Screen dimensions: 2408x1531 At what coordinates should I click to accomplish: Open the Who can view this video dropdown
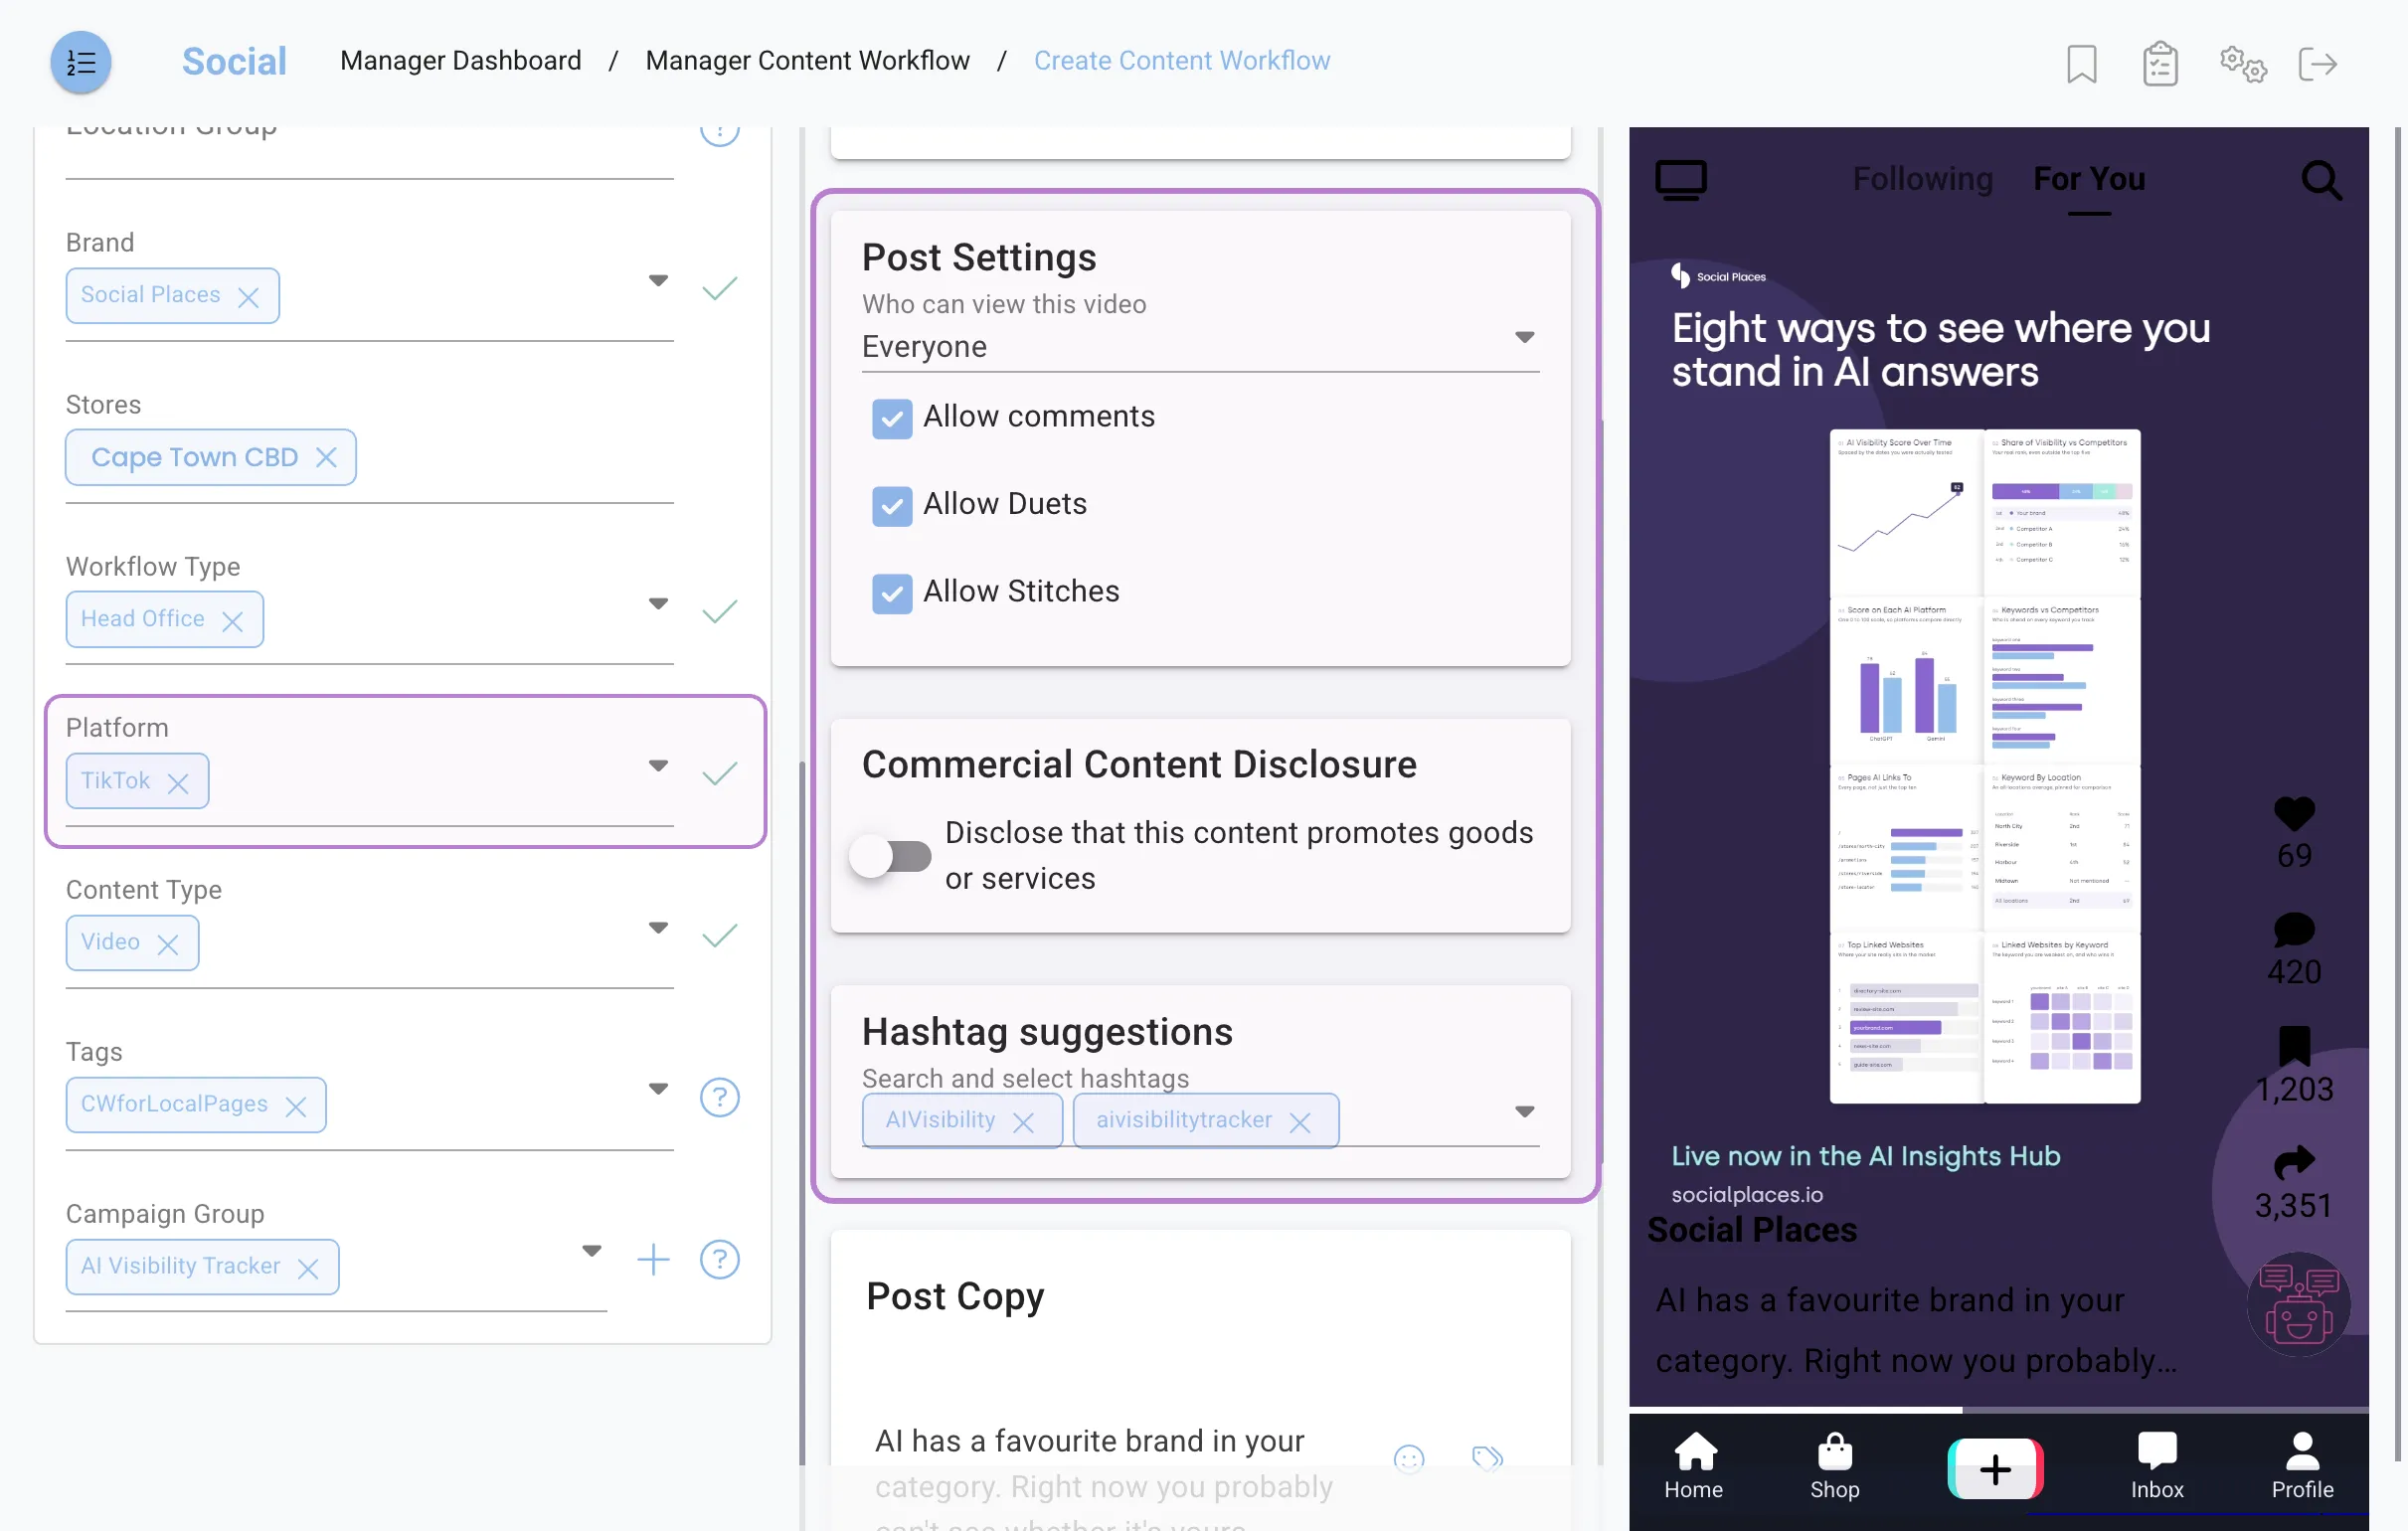1200,347
